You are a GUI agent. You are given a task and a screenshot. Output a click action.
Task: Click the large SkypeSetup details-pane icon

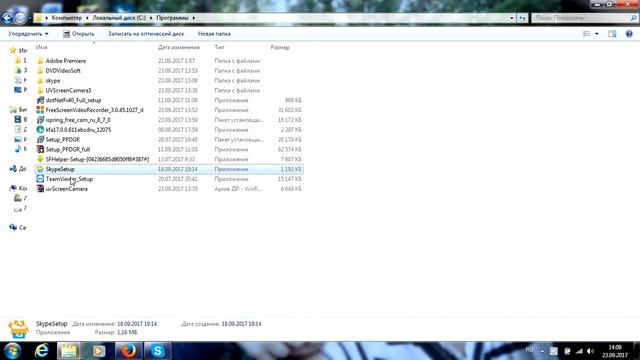[x=18, y=329]
